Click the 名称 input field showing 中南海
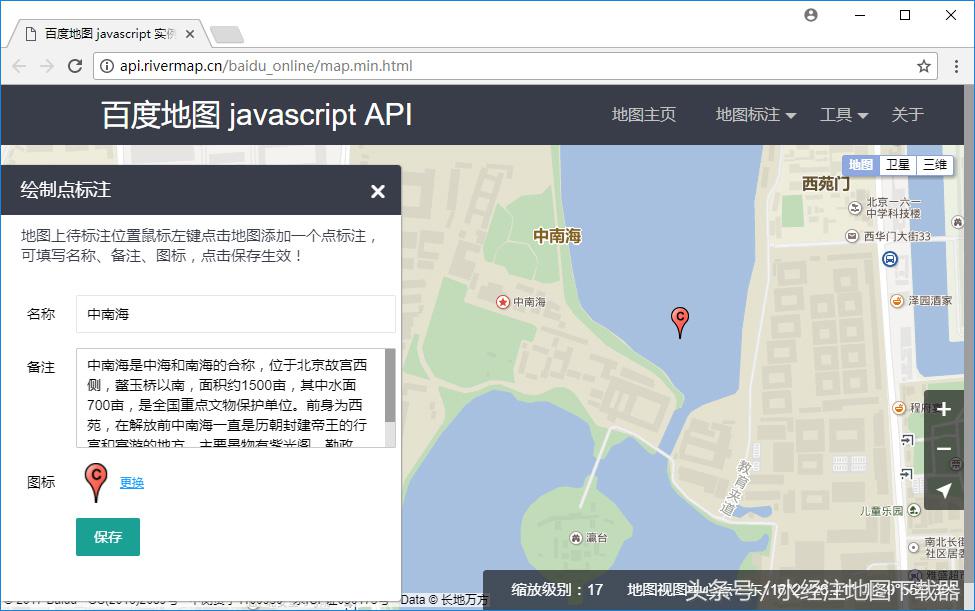The width and height of the screenshot is (975, 611). click(234, 313)
